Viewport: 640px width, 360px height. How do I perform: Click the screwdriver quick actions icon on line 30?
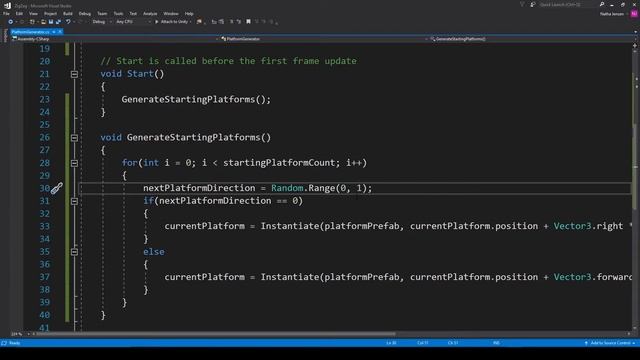click(x=57, y=188)
